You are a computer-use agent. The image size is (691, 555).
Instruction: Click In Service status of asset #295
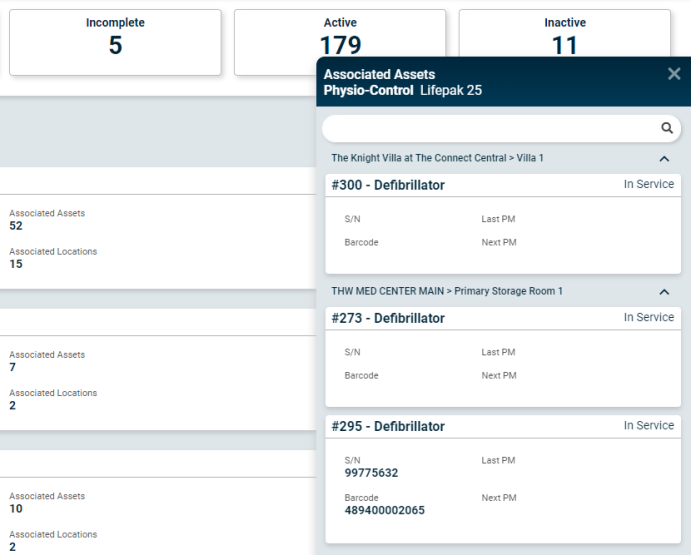pos(649,425)
